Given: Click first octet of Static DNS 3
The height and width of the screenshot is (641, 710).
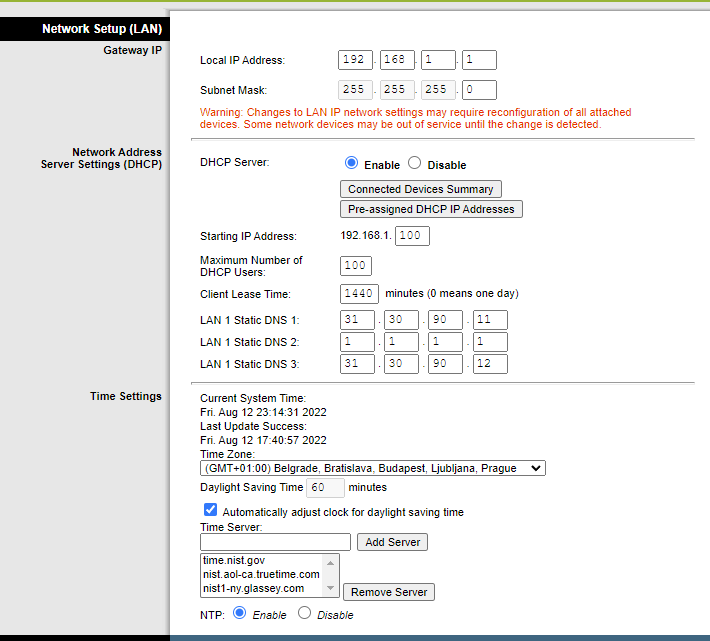Looking at the screenshot, I should point(358,364).
